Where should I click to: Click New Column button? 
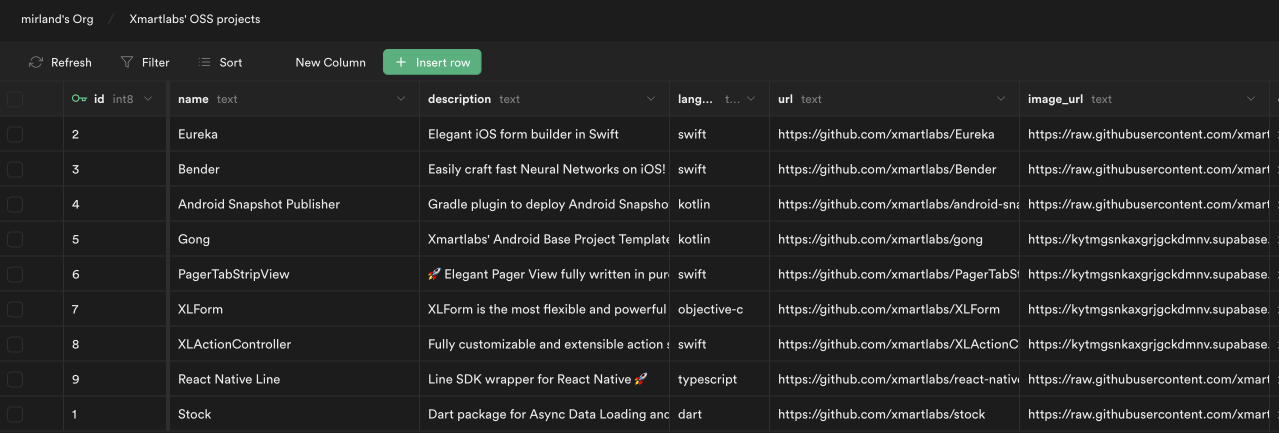(330, 62)
